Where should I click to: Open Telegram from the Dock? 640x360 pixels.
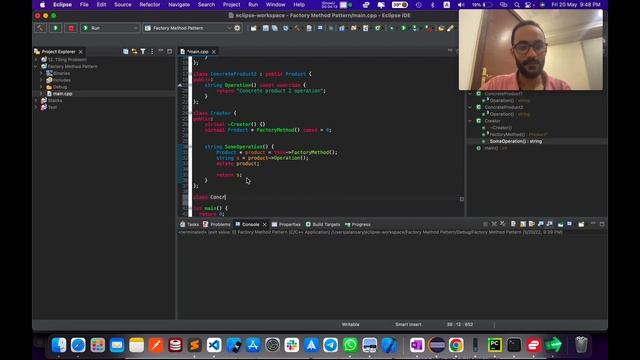pos(331,345)
